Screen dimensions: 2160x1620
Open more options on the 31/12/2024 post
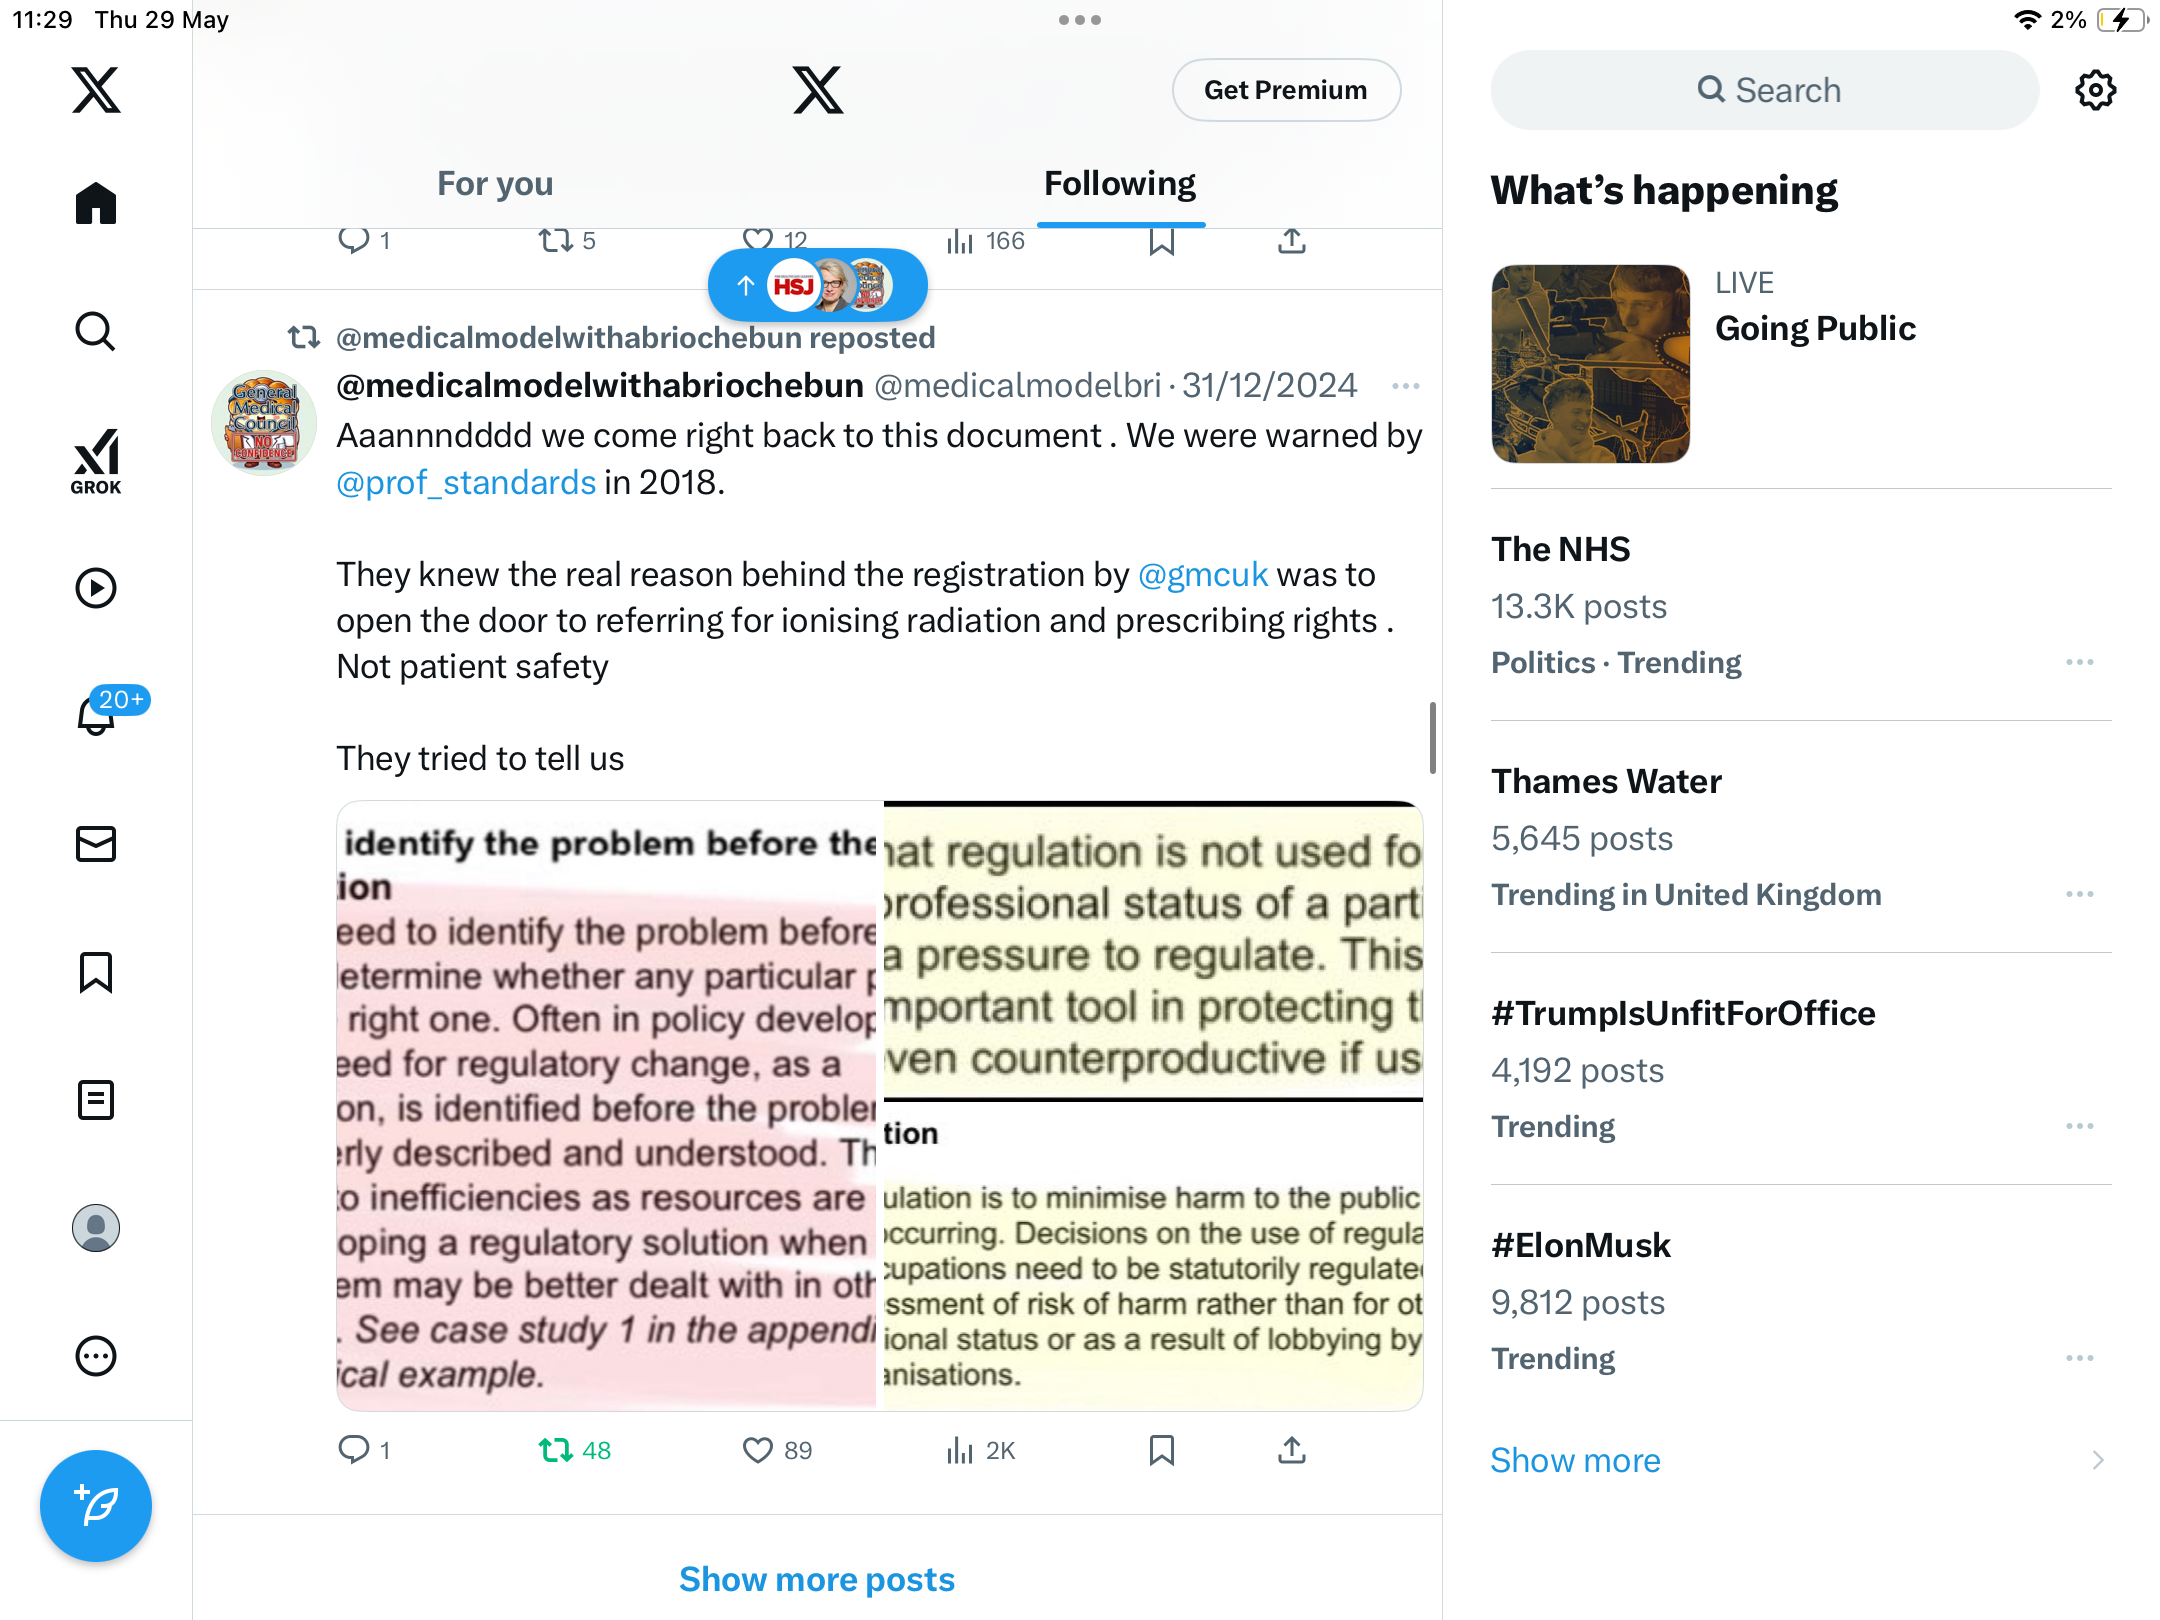[x=1405, y=386]
